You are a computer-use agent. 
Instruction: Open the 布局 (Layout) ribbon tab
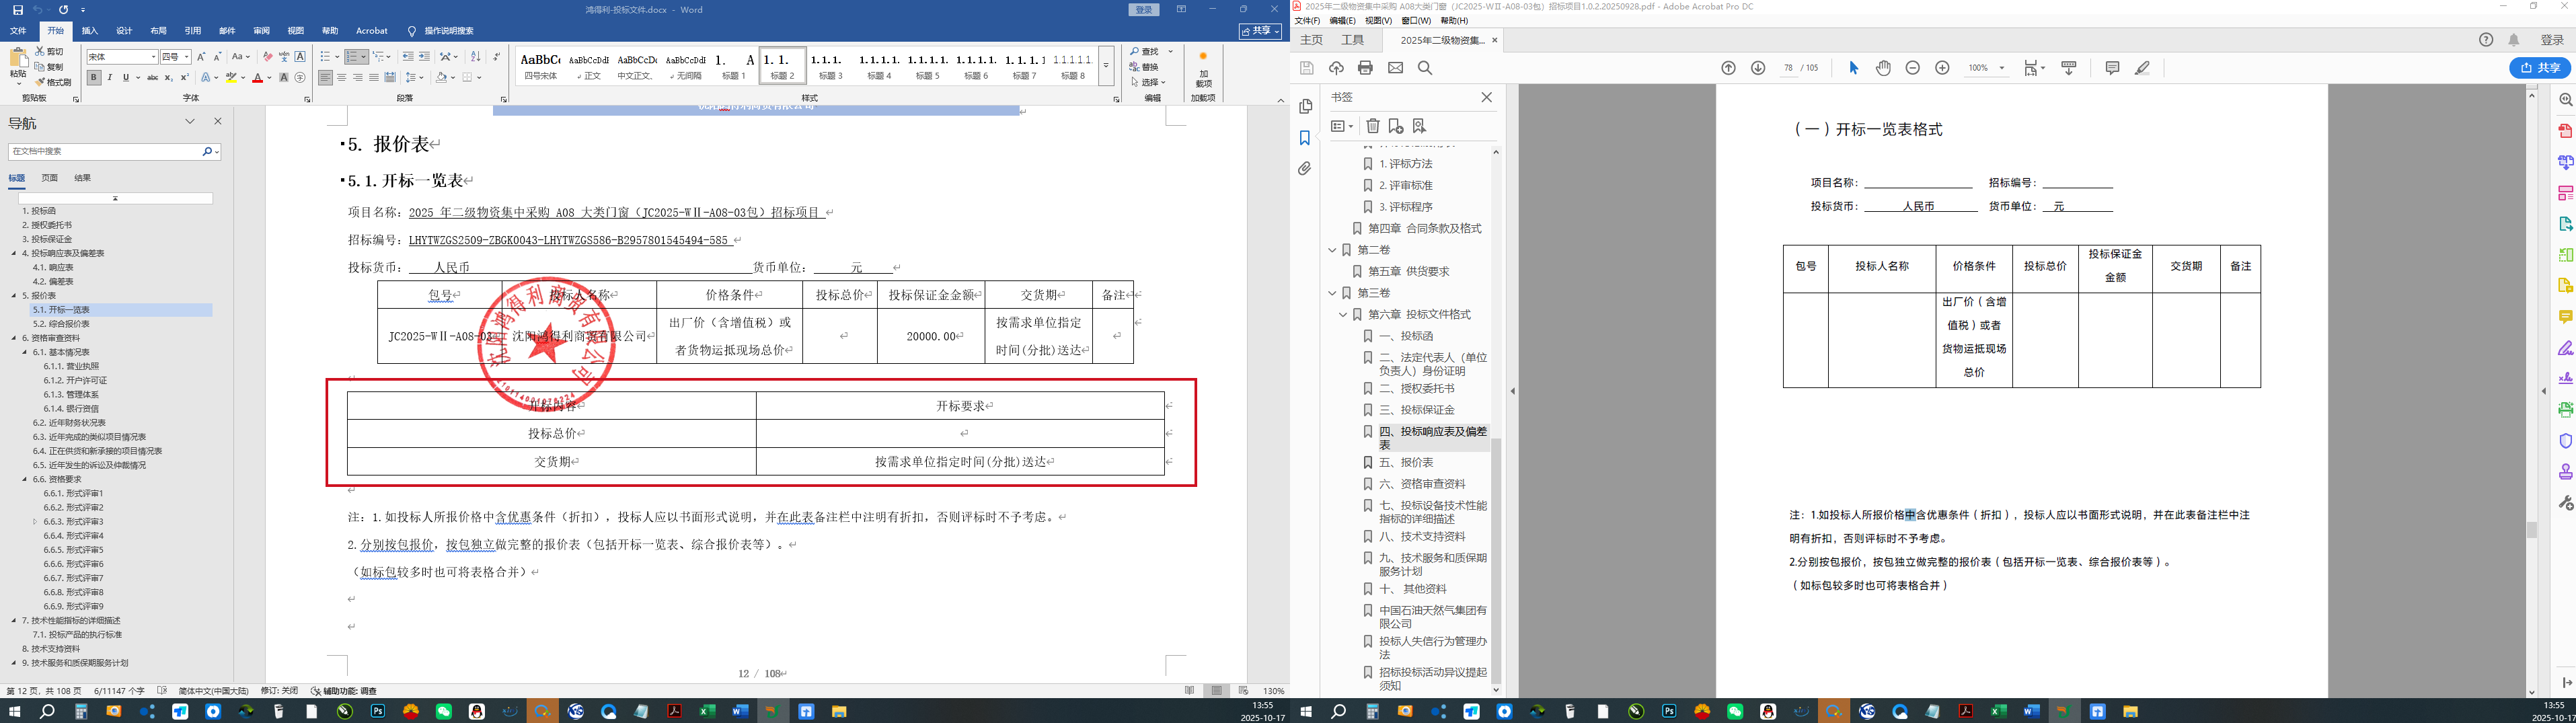coord(158,31)
